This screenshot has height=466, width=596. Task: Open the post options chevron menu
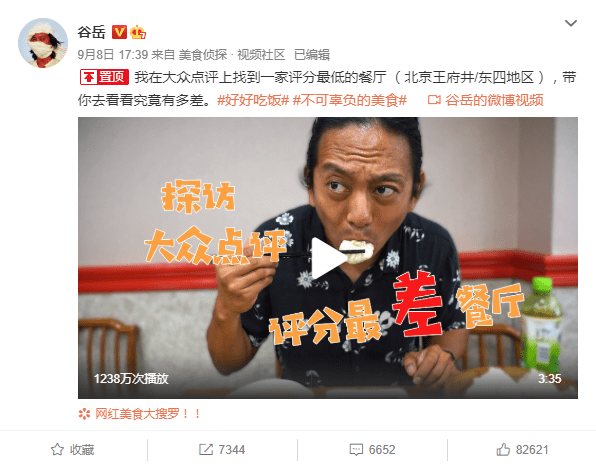[x=571, y=23]
